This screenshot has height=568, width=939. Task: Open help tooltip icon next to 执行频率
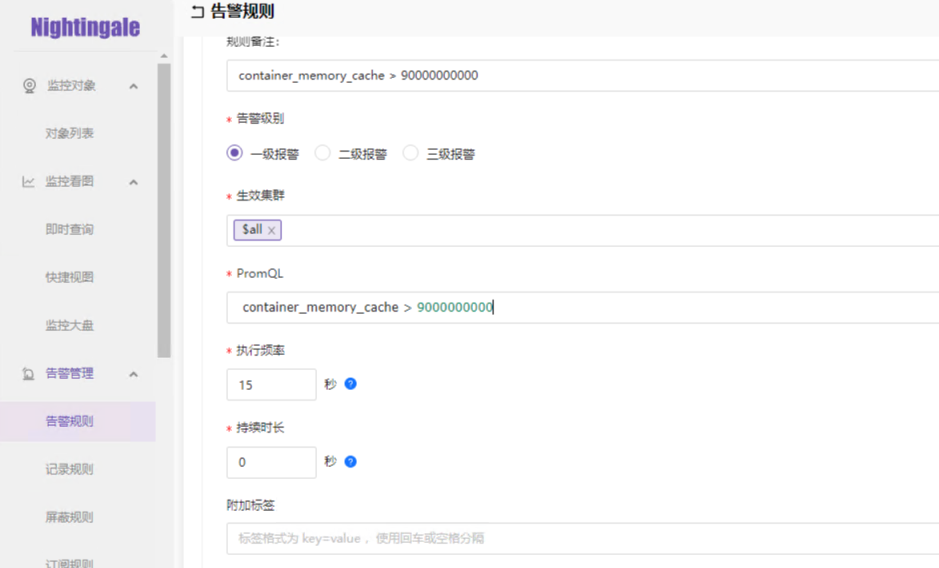click(351, 384)
